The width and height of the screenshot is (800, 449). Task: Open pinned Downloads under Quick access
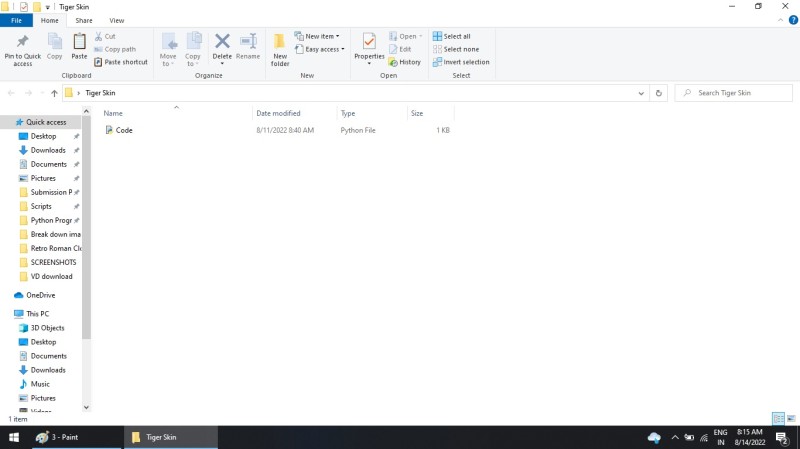48,150
